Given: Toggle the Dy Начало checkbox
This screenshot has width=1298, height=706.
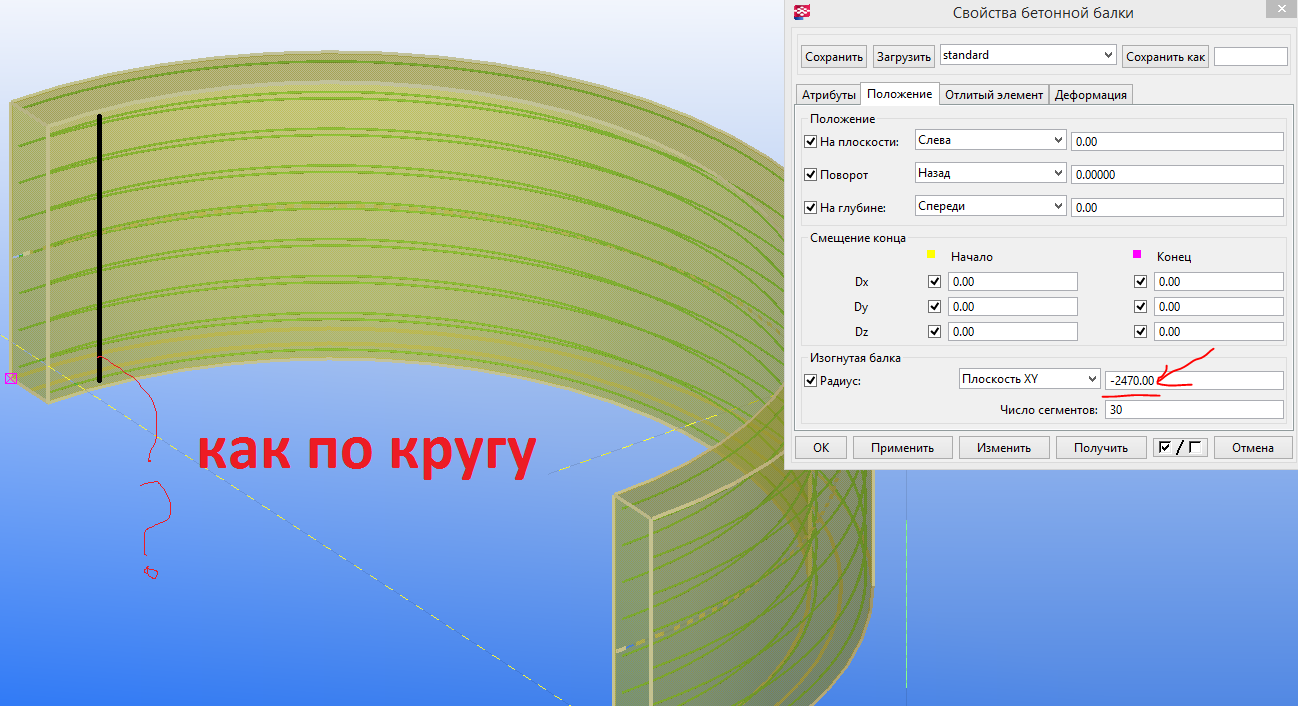Looking at the screenshot, I should pos(935,307).
